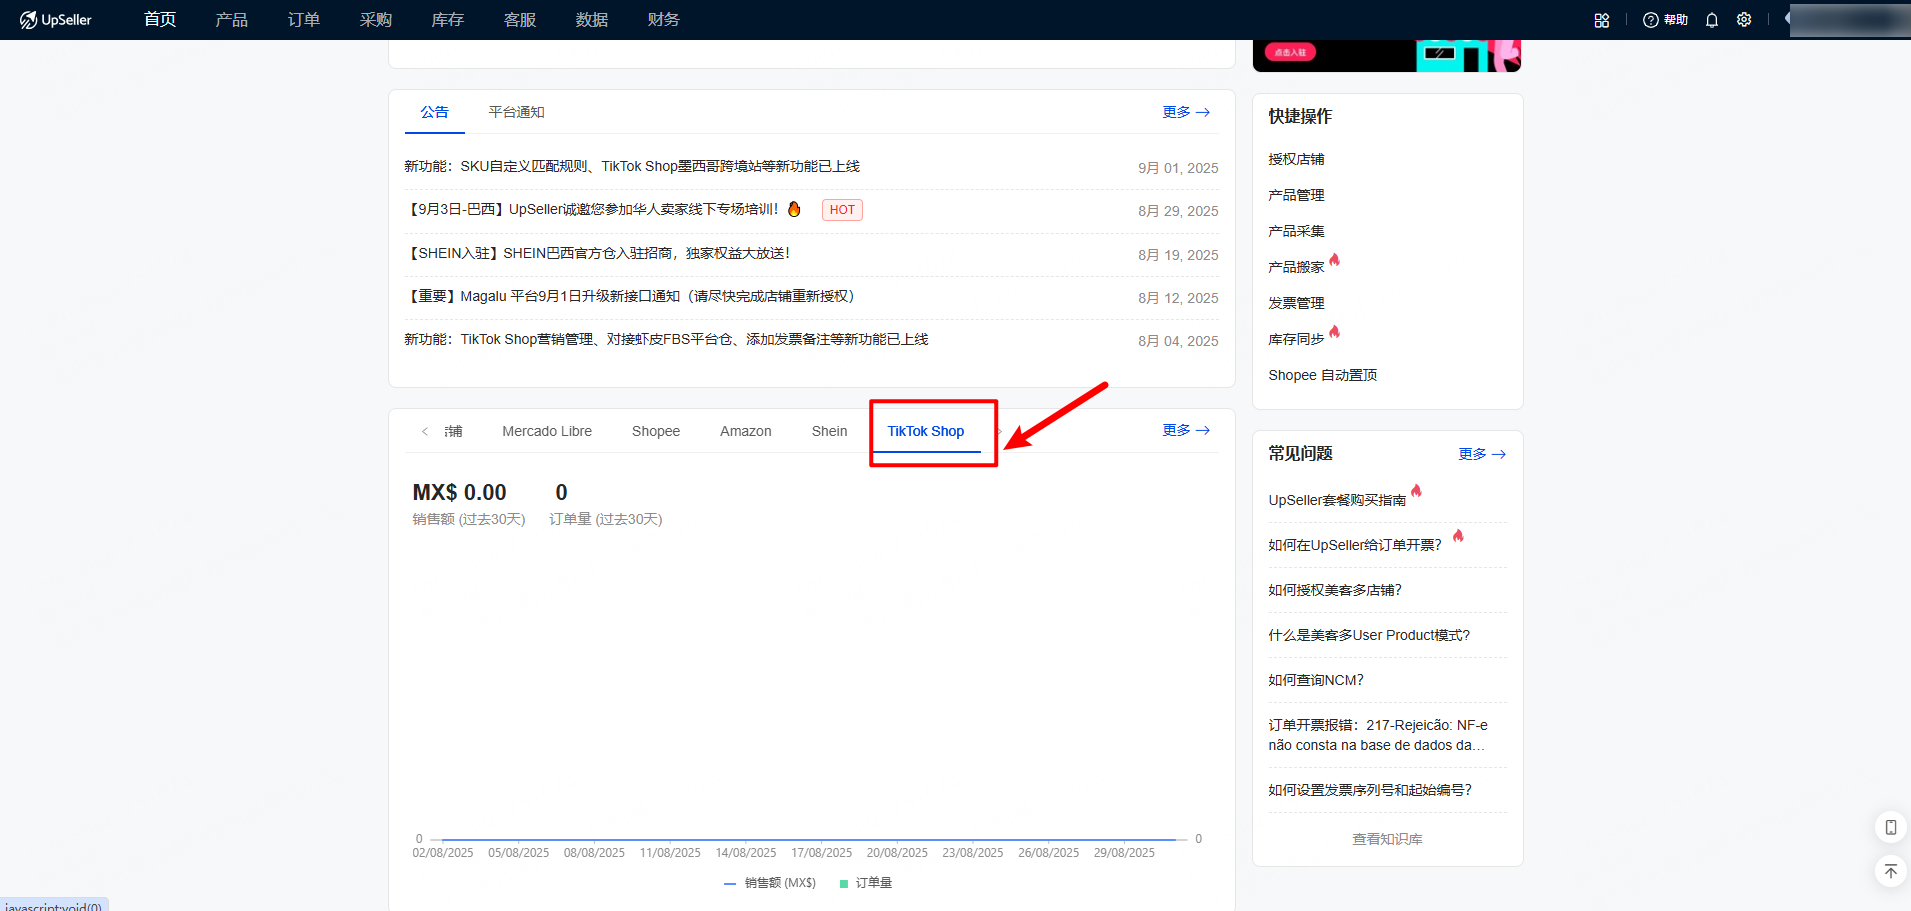Click 更多 link in announcements panel
This screenshot has width=1911, height=911.
(x=1186, y=112)
